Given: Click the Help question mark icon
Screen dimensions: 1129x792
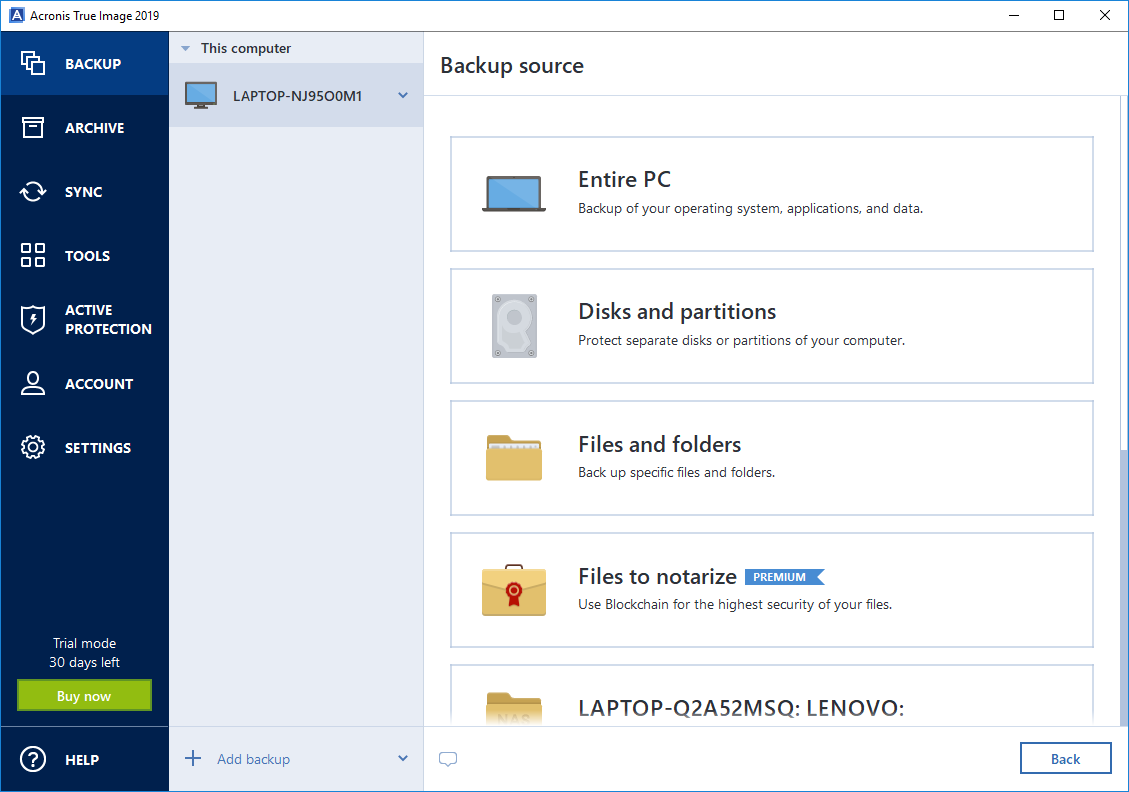Looking at the screenshot, I should 33,760.
